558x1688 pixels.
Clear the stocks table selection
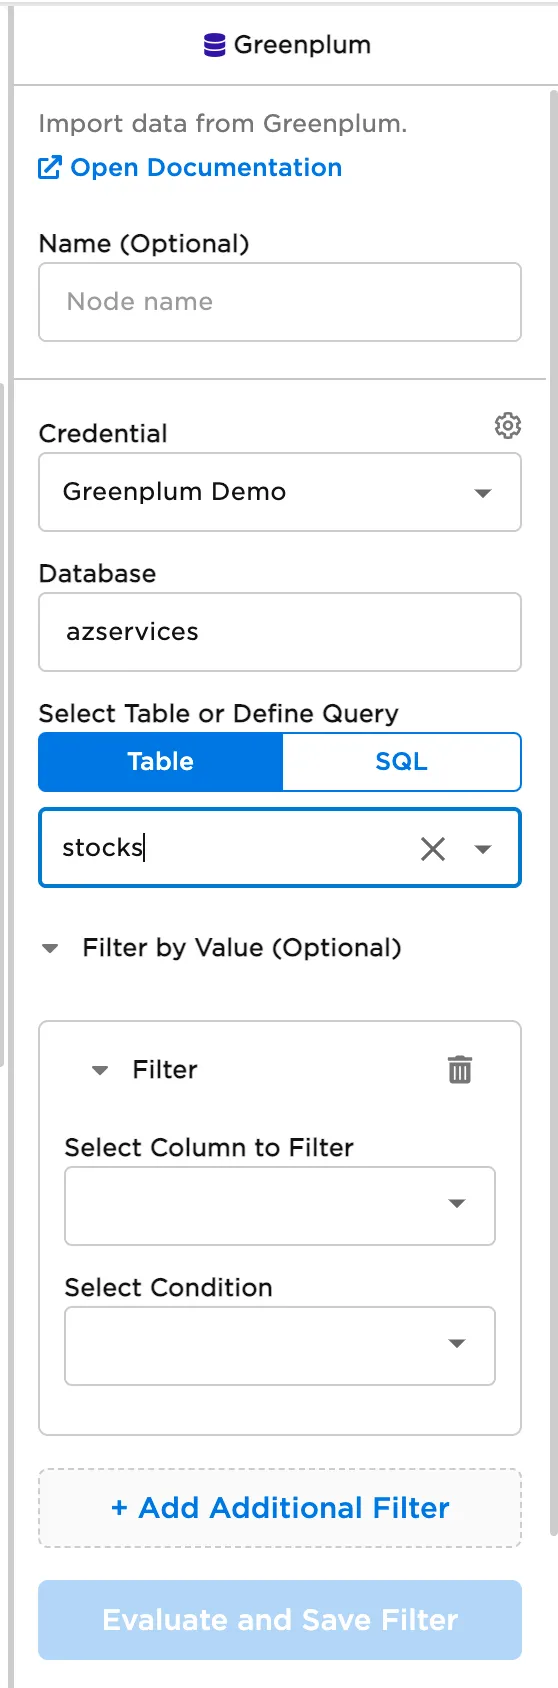[433, 849]
